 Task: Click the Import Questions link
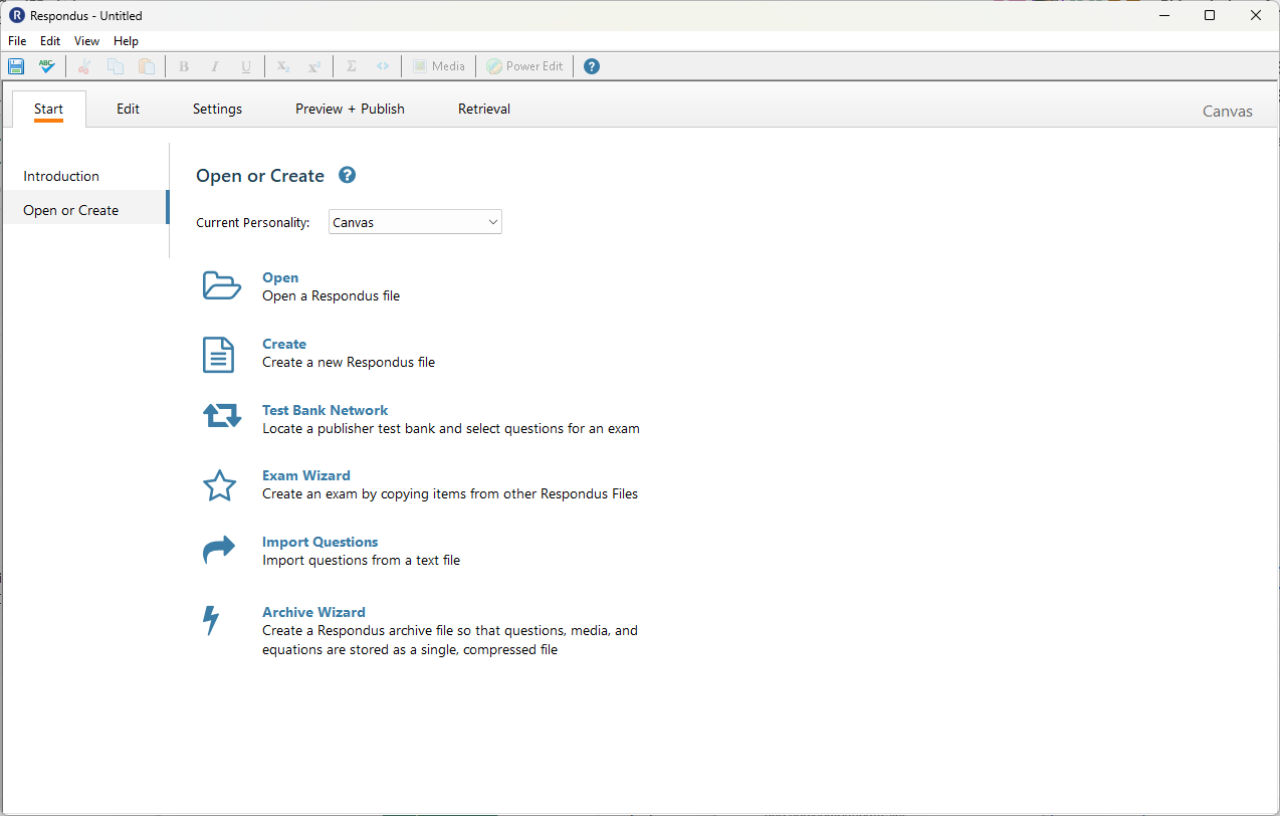[320, 541]
